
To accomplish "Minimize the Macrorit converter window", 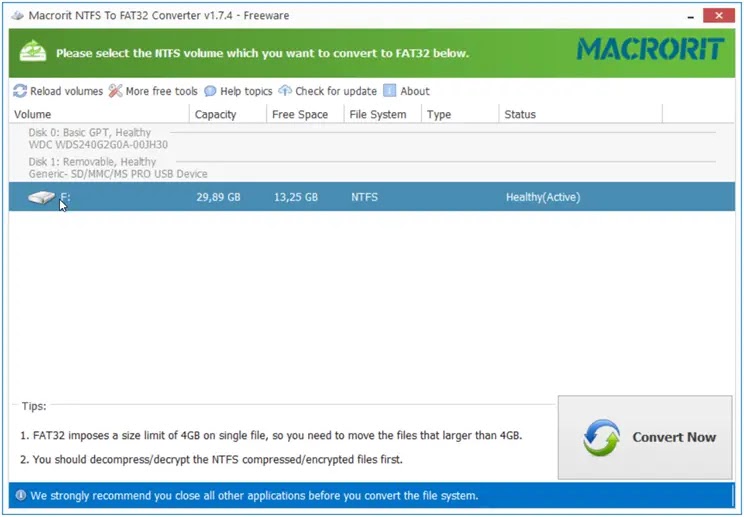I will tap(691, 16).
